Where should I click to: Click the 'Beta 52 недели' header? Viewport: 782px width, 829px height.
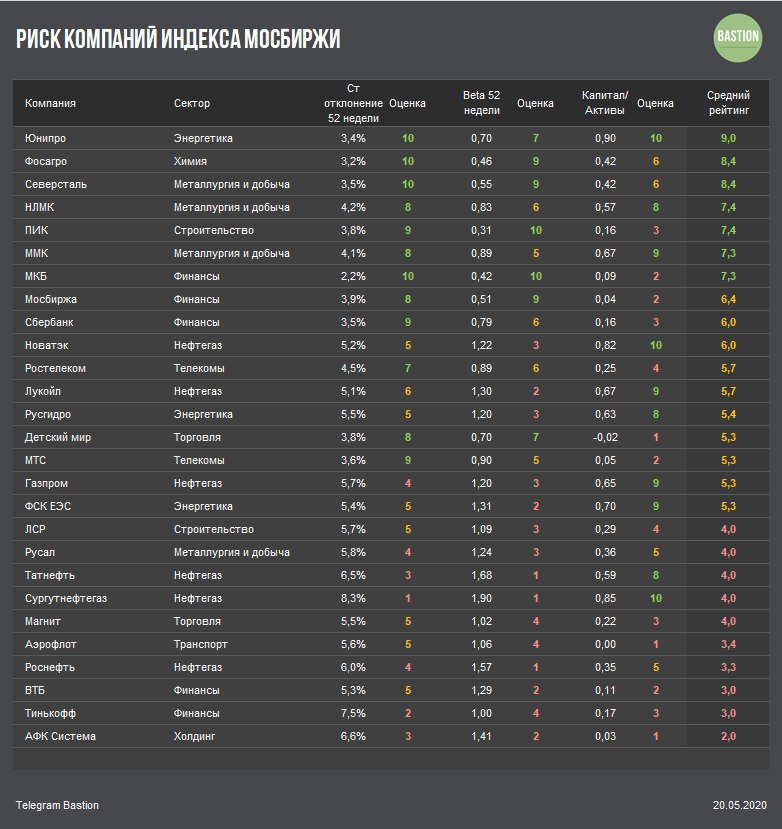481,103
